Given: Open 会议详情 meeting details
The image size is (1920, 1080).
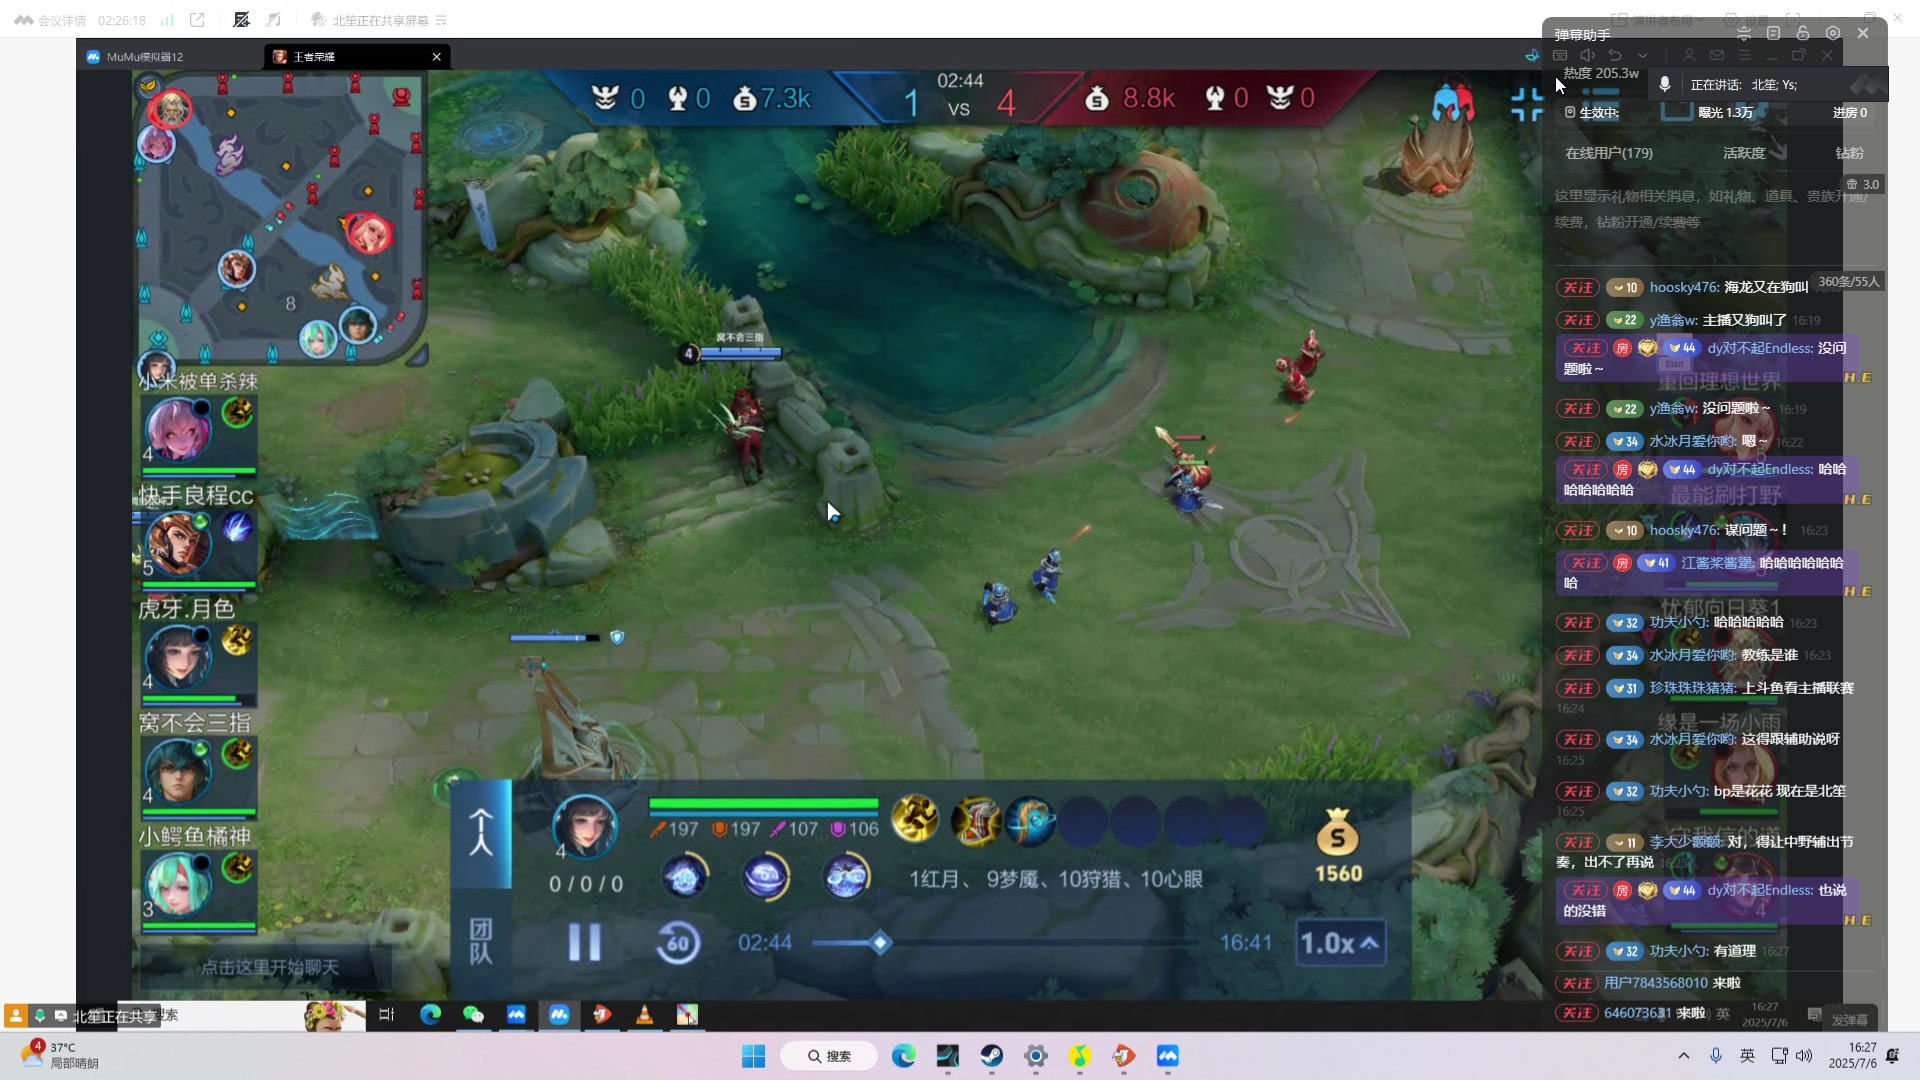Looking at the screenshot, I should click(51, 20).
